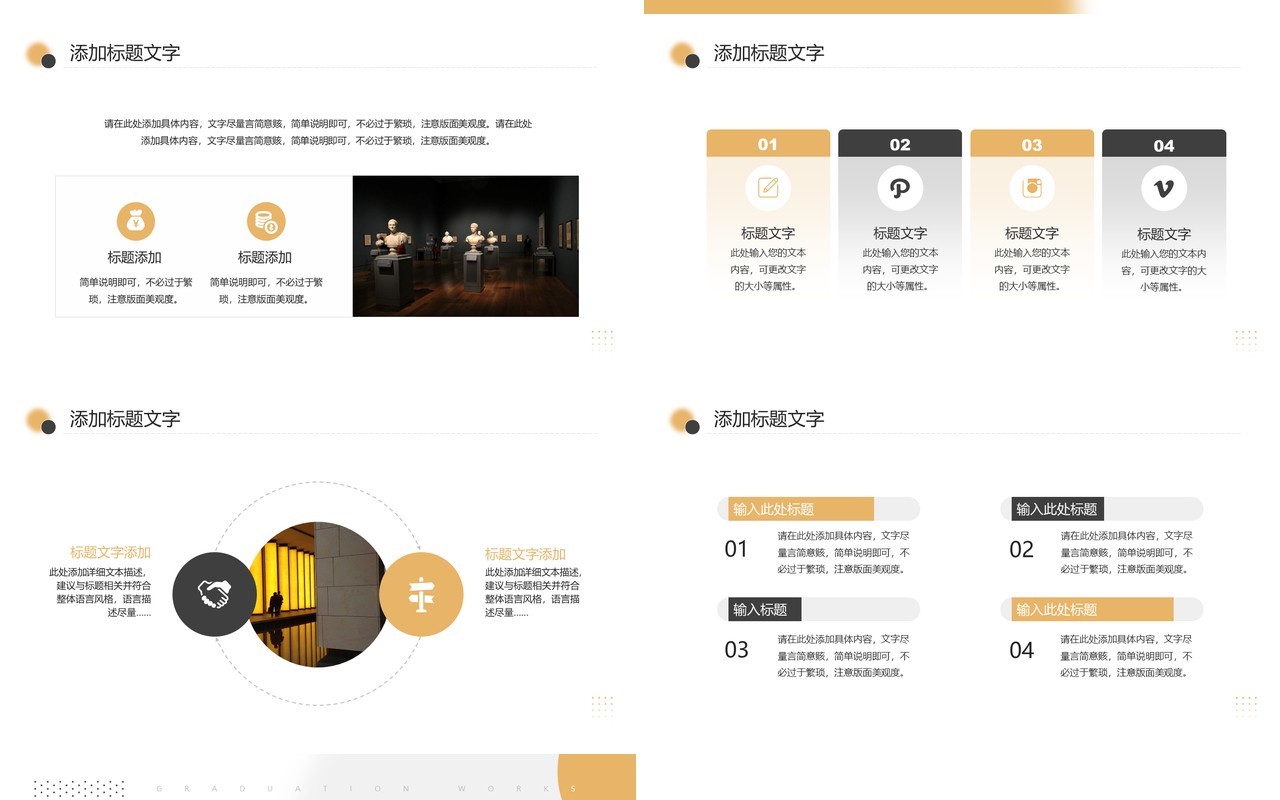
Task: Select description text in card 04
Action: click(x=1164, y=270)
